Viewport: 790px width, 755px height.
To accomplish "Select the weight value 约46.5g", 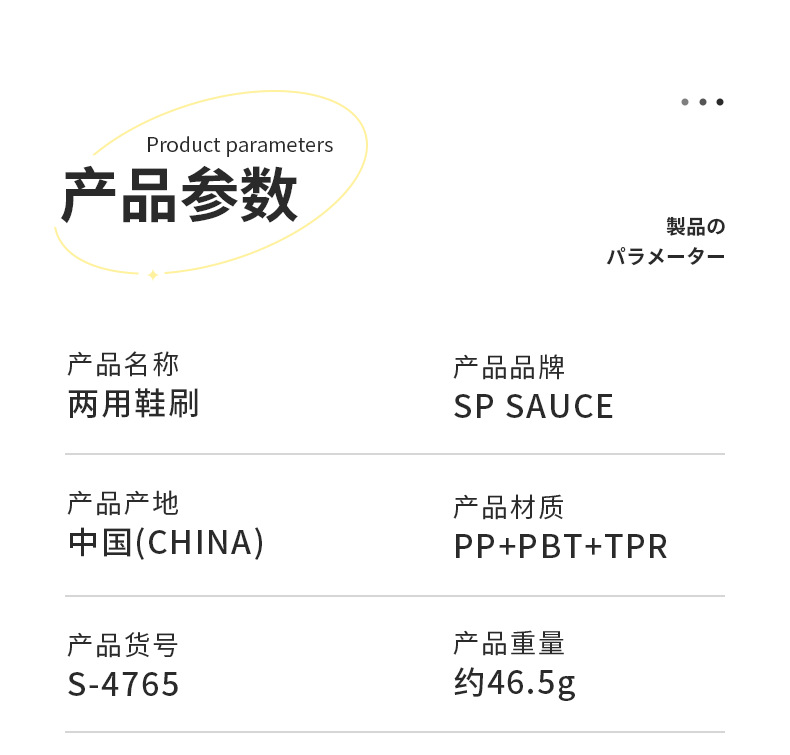I will point(514,683).
